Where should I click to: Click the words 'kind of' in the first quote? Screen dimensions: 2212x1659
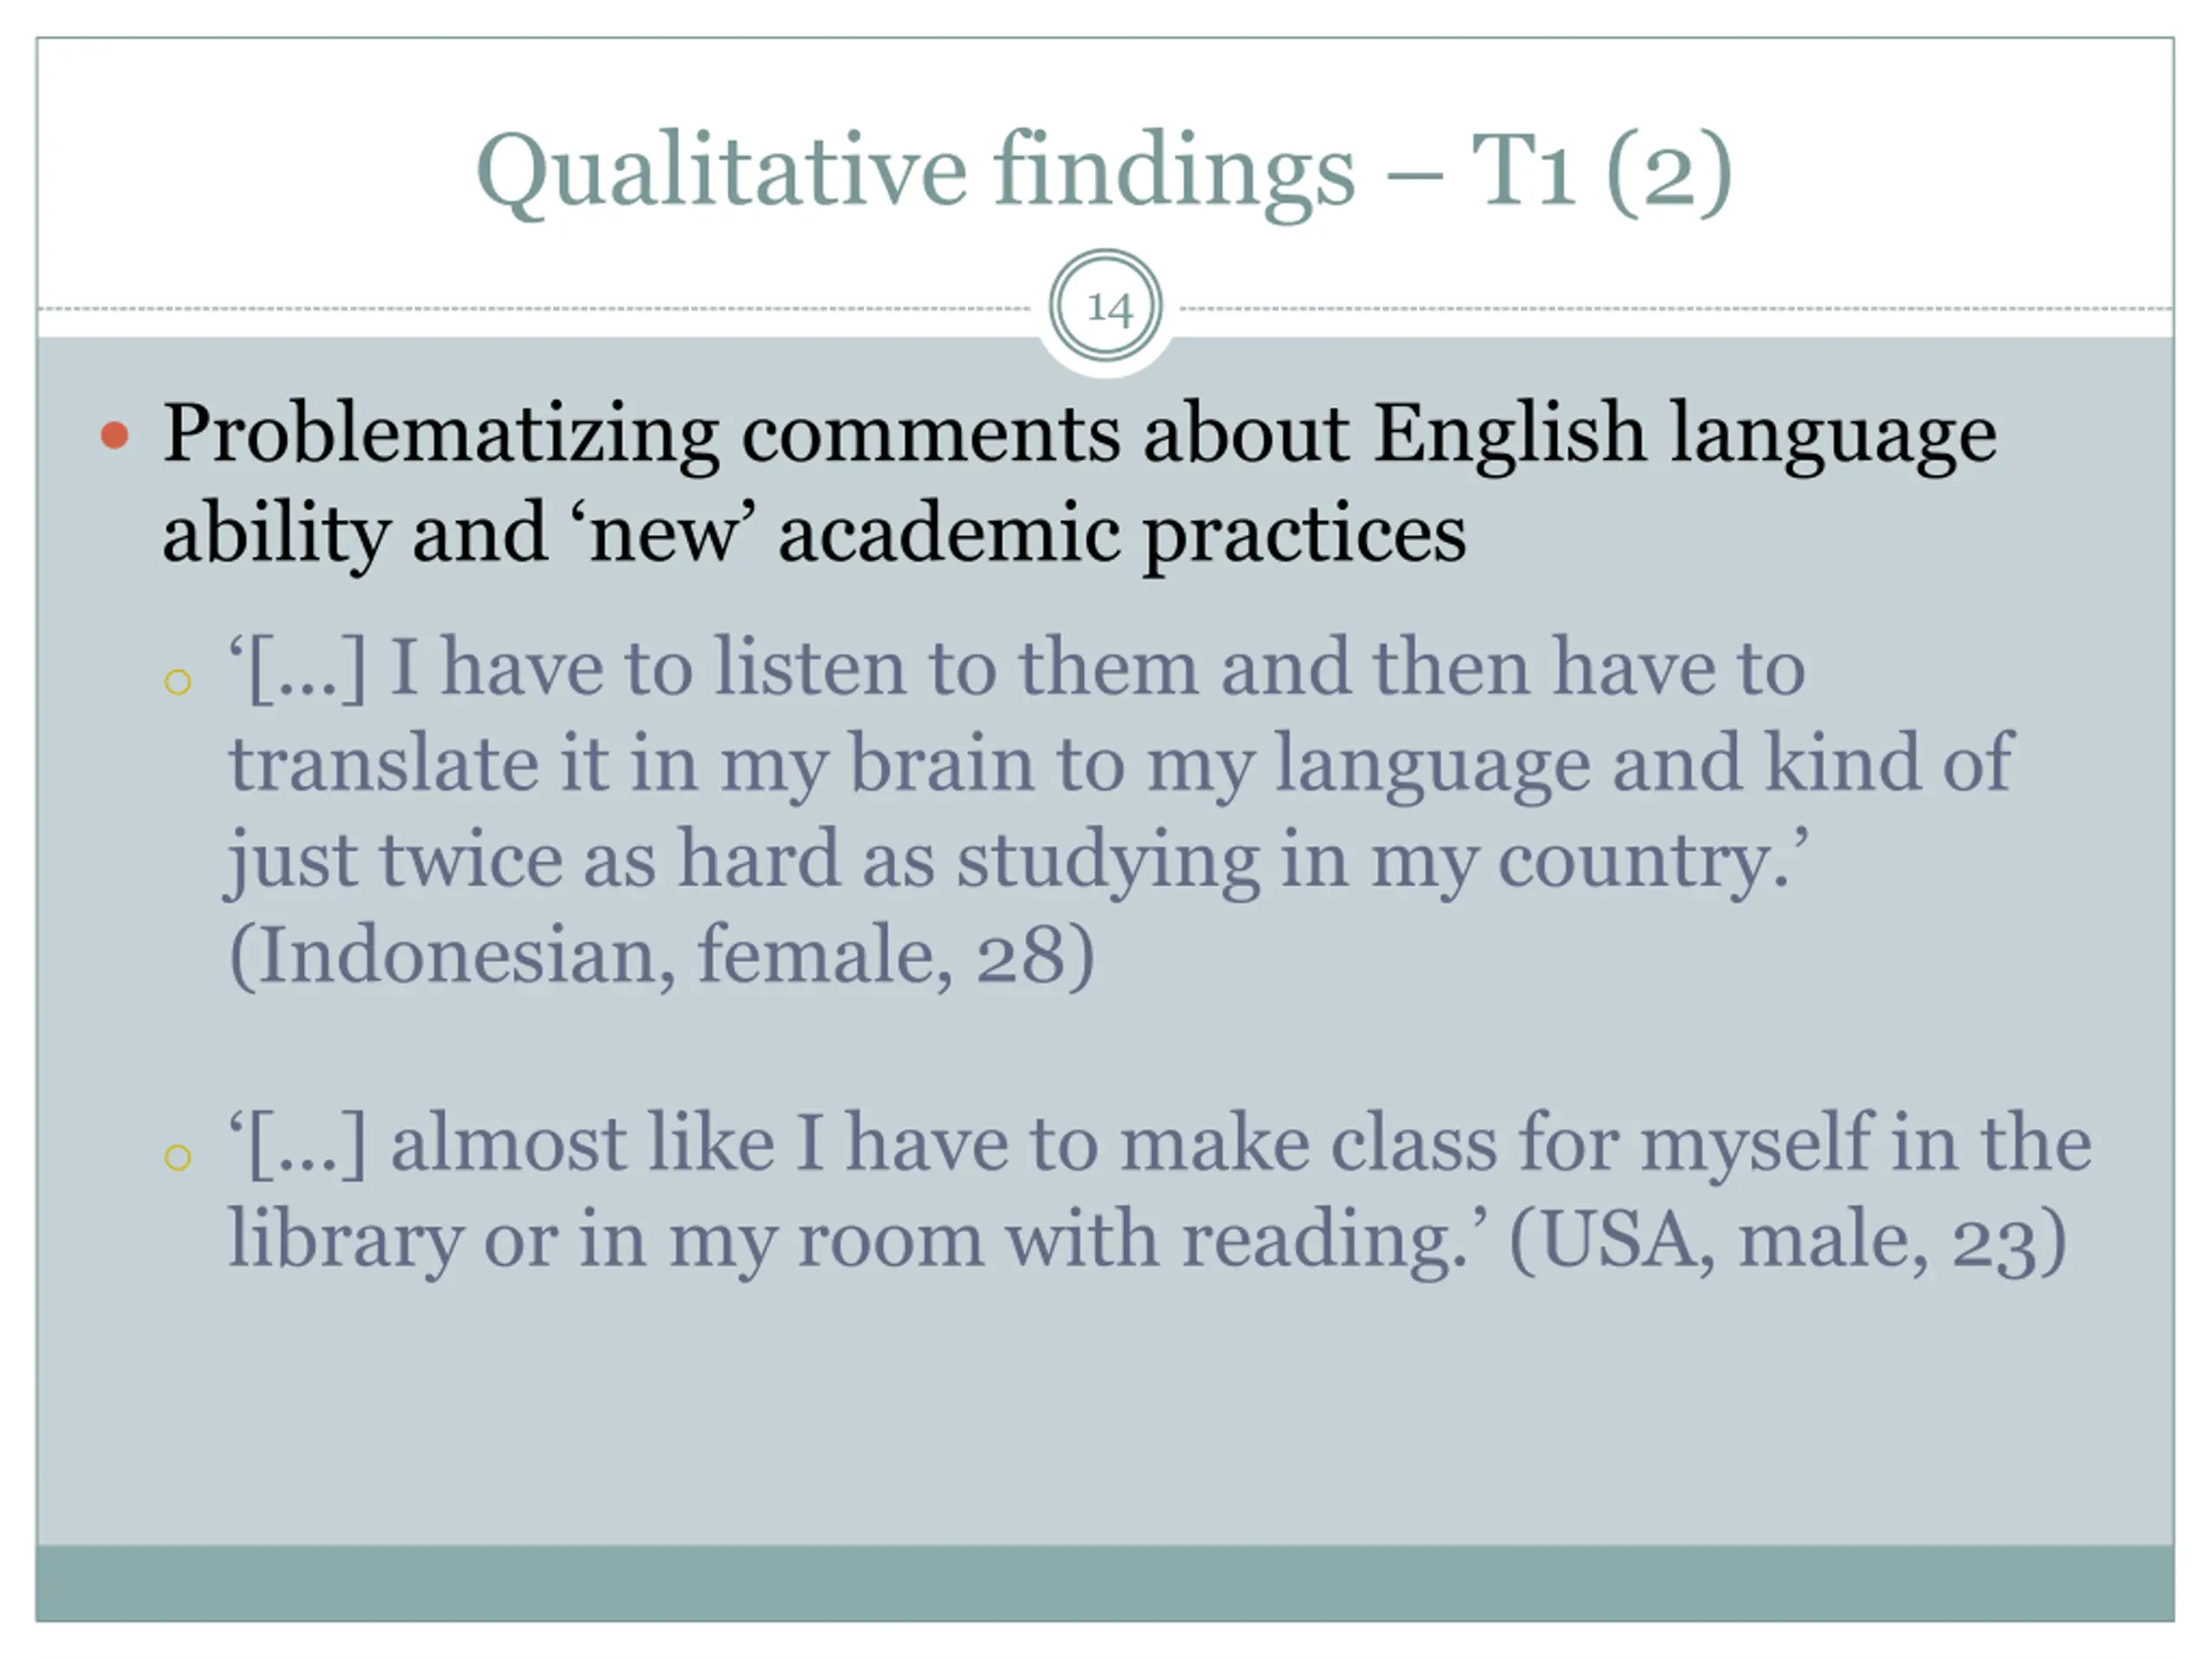(1887, 764)
